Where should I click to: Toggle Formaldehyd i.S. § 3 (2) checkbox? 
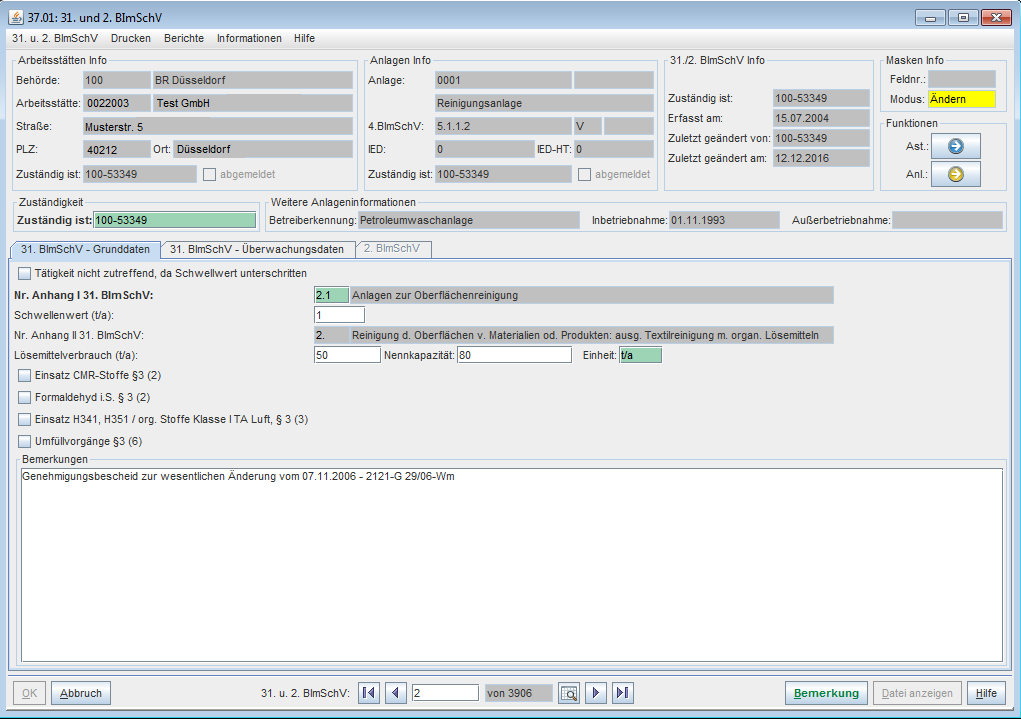25,398
